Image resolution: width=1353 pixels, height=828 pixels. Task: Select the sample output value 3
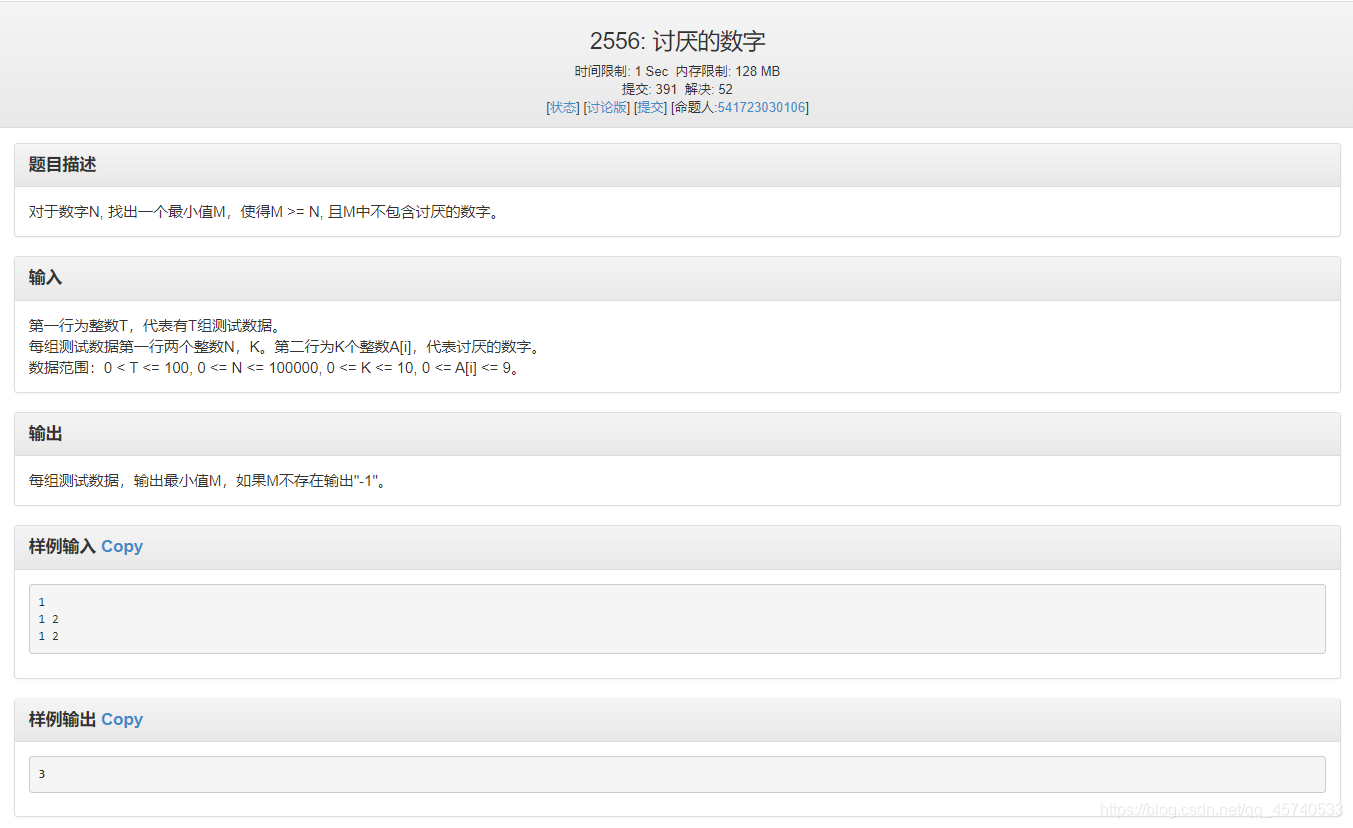(41, 773)
